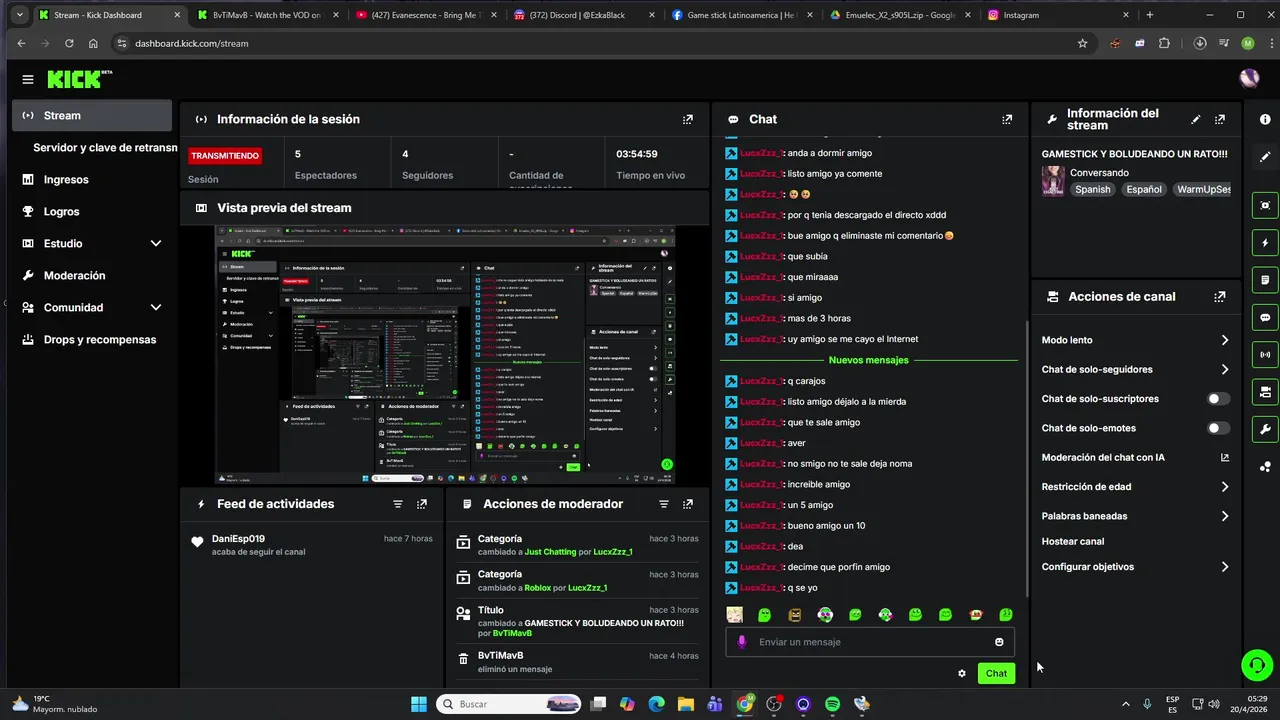Expand Modo lento options
This screenshot has height=720, width=1280.
point(1225,340)
